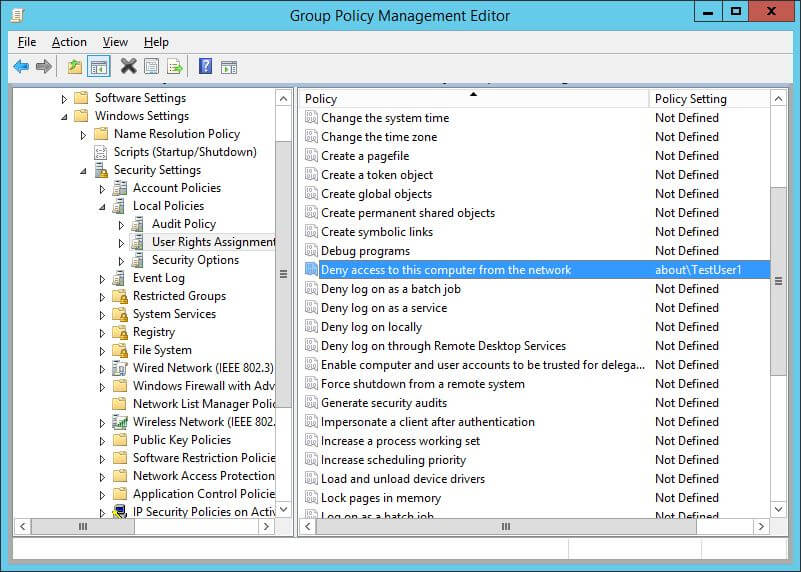Viewport: 801px width, 572px height.
Task: Click the Event Log node icon
Action: click(119, 278)
